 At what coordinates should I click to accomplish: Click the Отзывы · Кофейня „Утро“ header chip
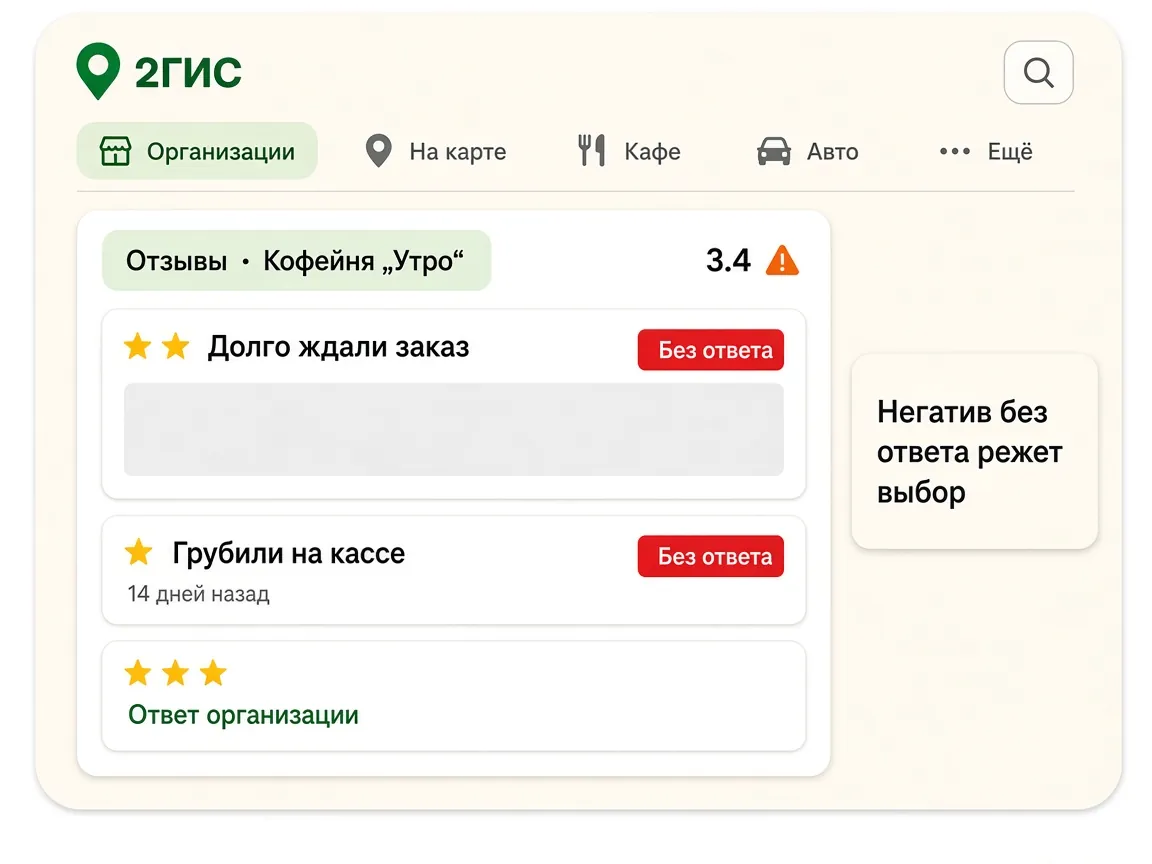coord(296,260)
